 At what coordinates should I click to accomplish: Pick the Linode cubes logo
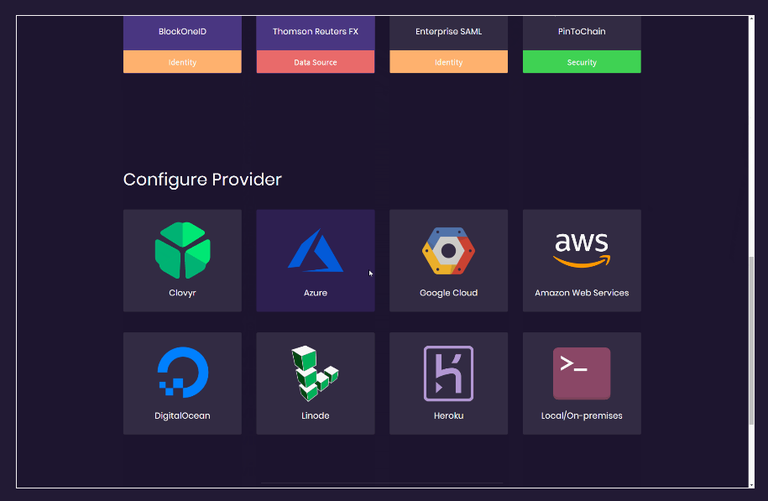point(315,373)
